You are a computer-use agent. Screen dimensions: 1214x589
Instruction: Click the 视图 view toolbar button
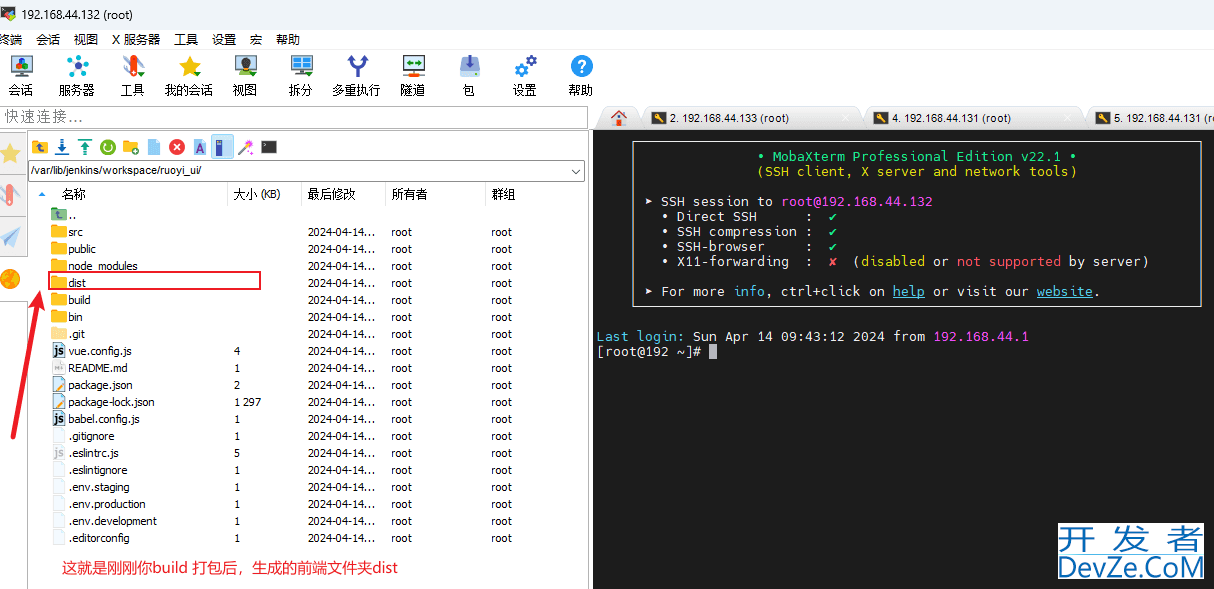245,76
